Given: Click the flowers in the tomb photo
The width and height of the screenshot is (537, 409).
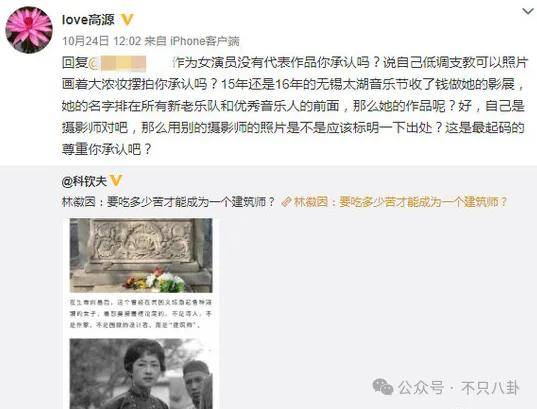Looking at the screenshot, I should (154, 280).
